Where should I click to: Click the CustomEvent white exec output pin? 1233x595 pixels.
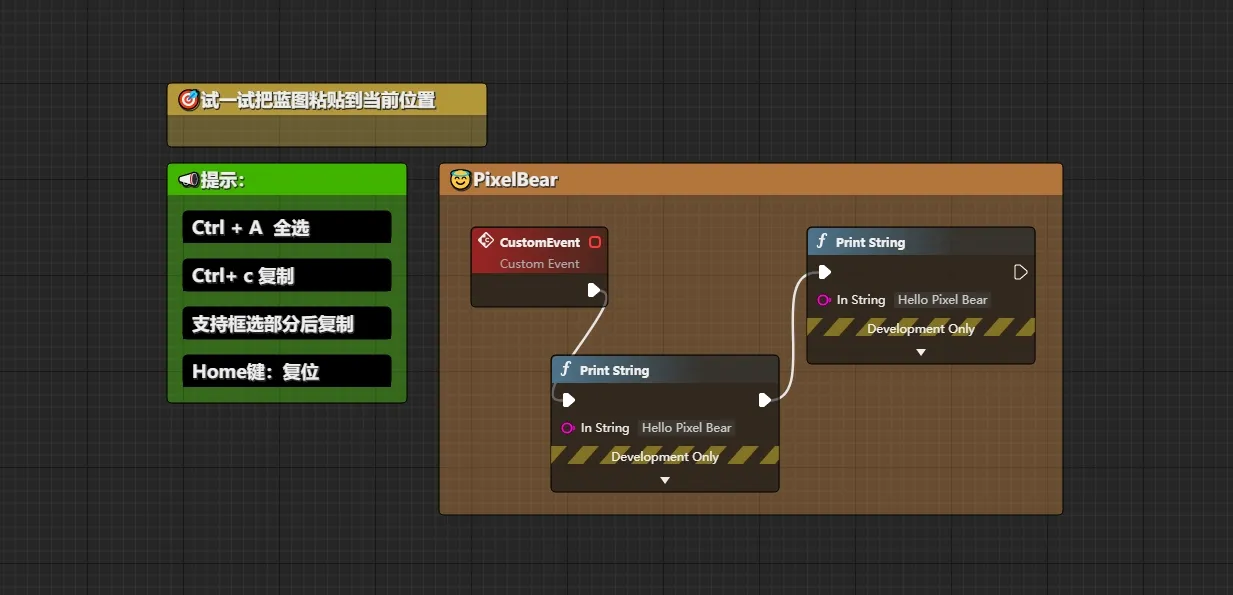coord(594,290)
